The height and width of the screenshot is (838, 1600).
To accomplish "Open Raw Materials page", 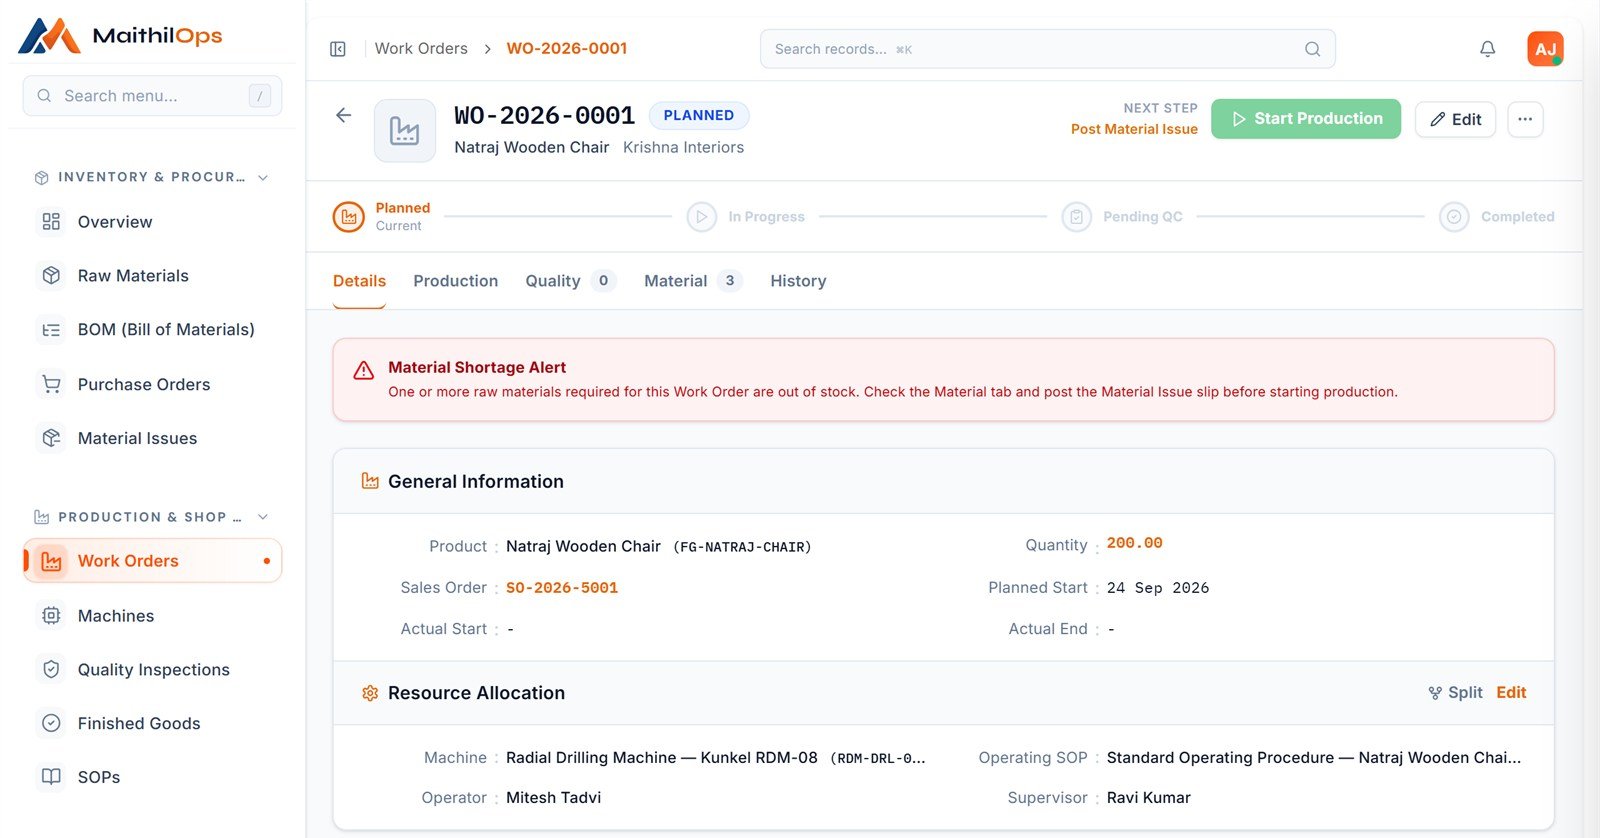I will [152, 276].
